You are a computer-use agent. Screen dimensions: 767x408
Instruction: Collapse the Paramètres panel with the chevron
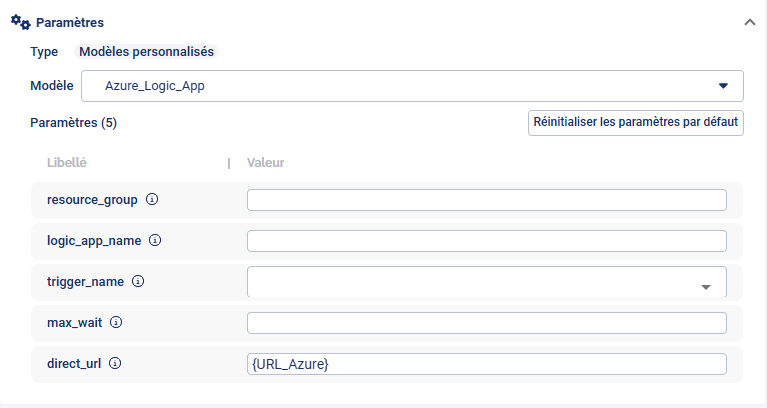click(x=749, y=21)
